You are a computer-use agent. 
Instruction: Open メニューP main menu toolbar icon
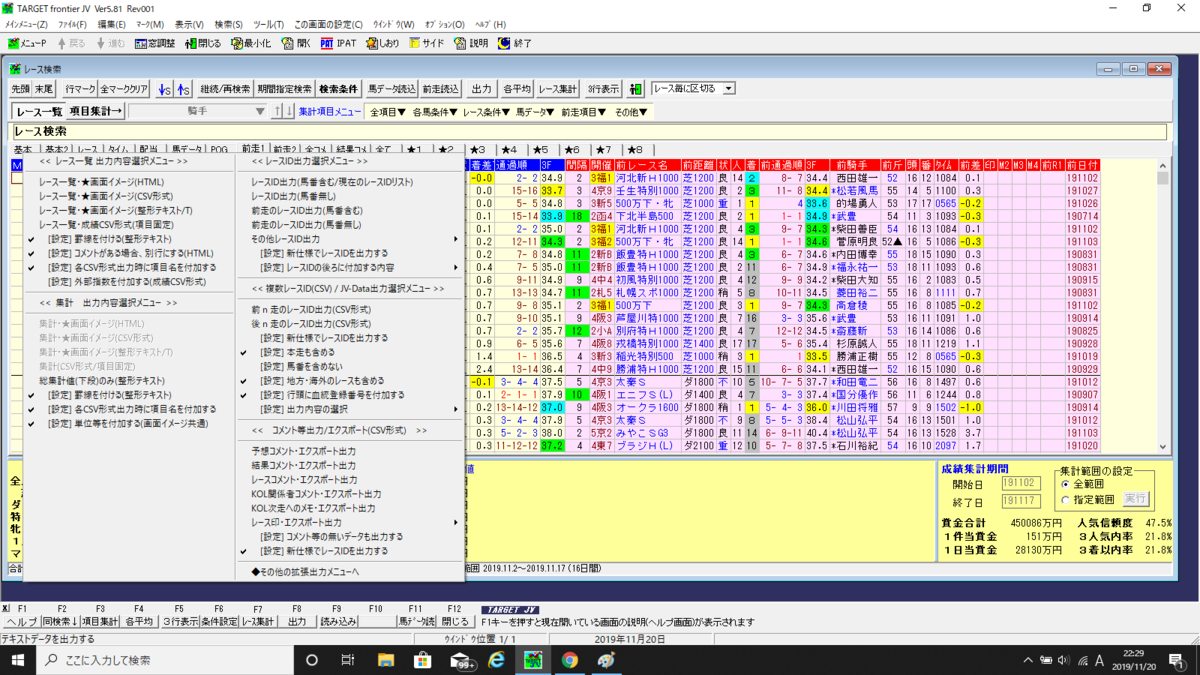pos(27,44)
